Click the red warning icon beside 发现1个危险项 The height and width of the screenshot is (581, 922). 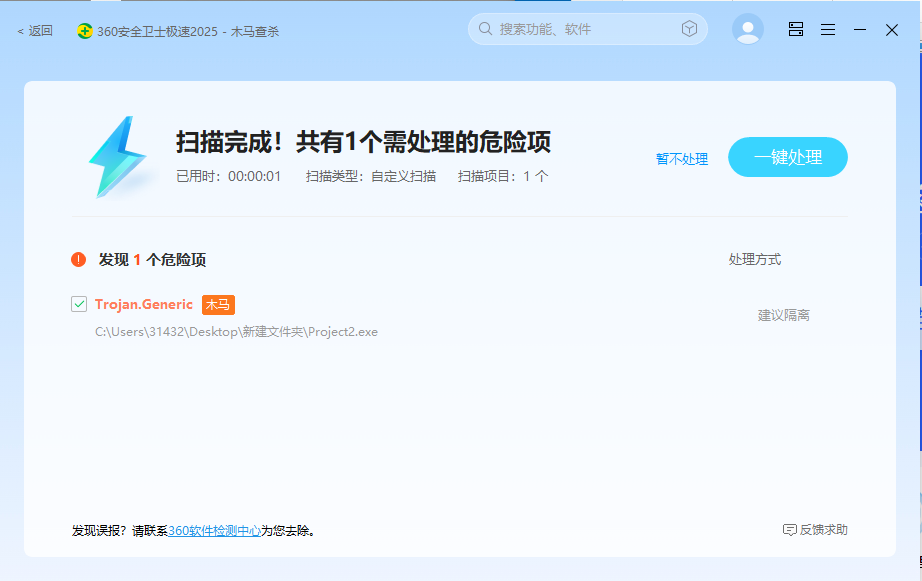(x=79, y=259)
